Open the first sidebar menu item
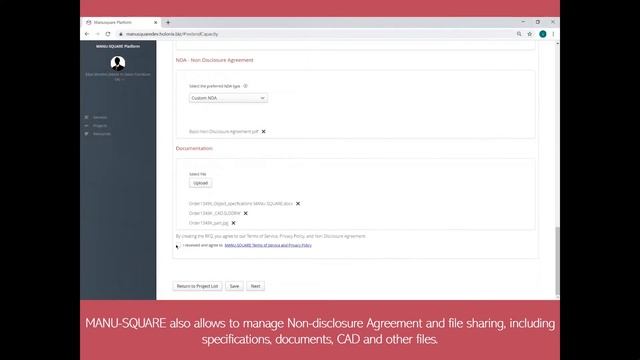Viewport: 640px width, 360px height. tap(100, 118)
